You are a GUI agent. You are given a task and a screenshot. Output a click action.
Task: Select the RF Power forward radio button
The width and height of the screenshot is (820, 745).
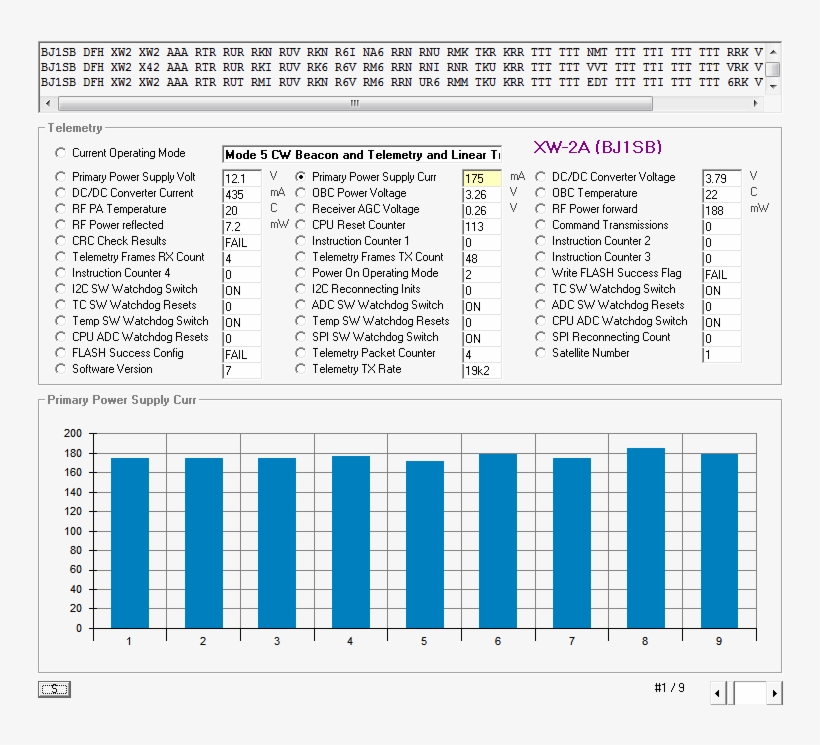[541, 209]
